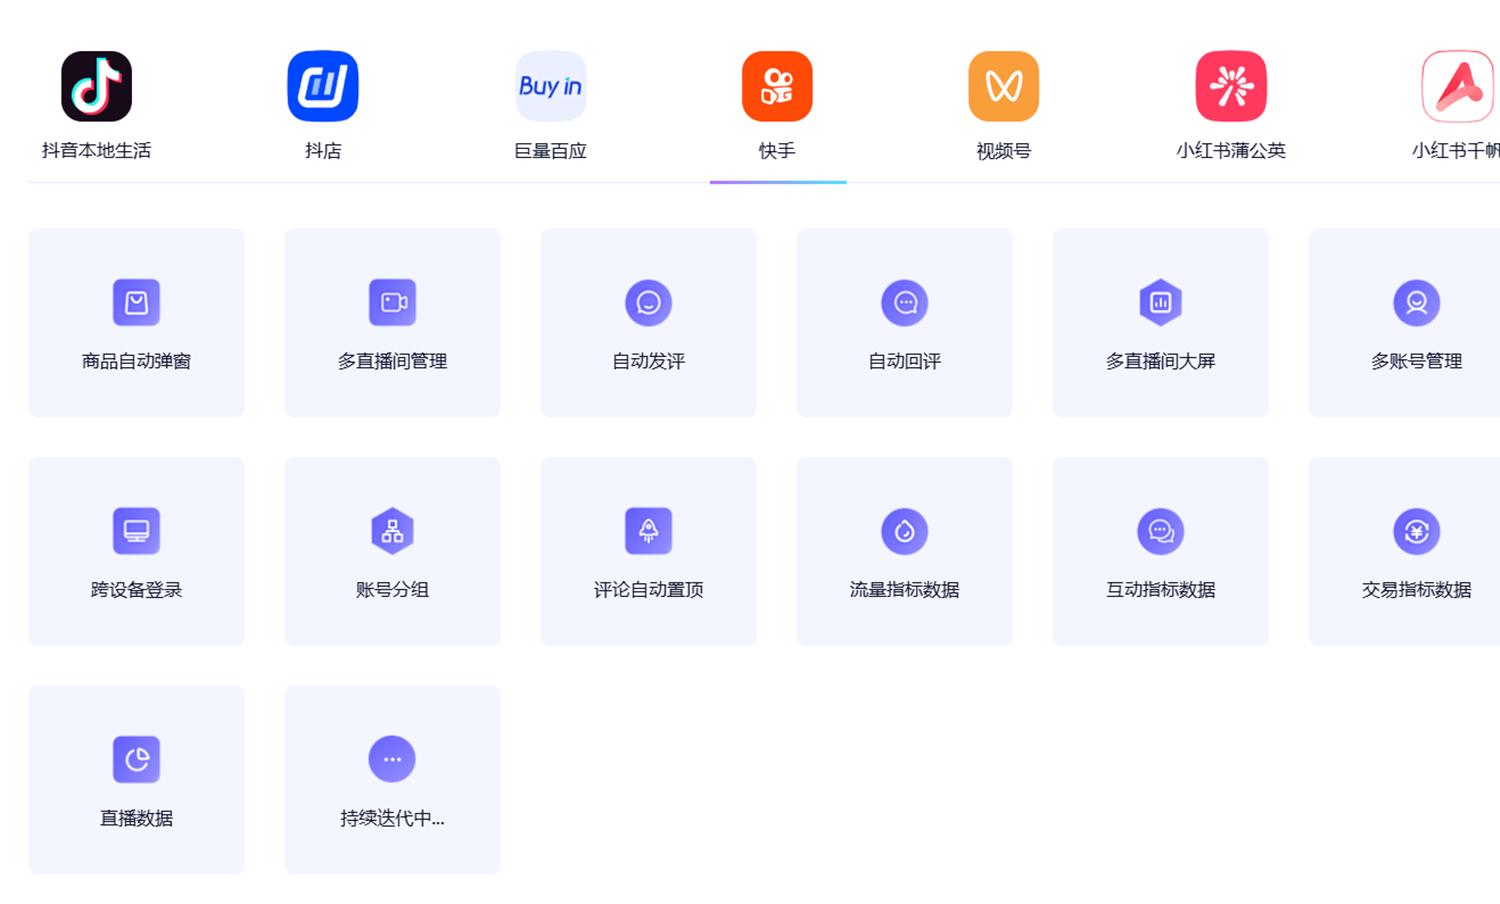
Task: Click the reply bubble icon for 自动回评
Action: (x=904, y=302)
